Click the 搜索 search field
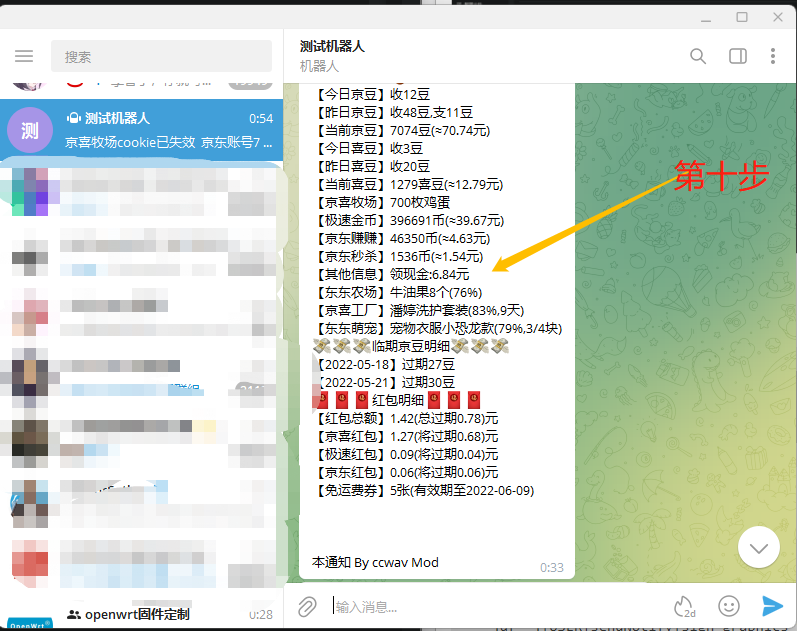This screenshot has height=631, width=797. pyautogui.click(x=161, y=56)
